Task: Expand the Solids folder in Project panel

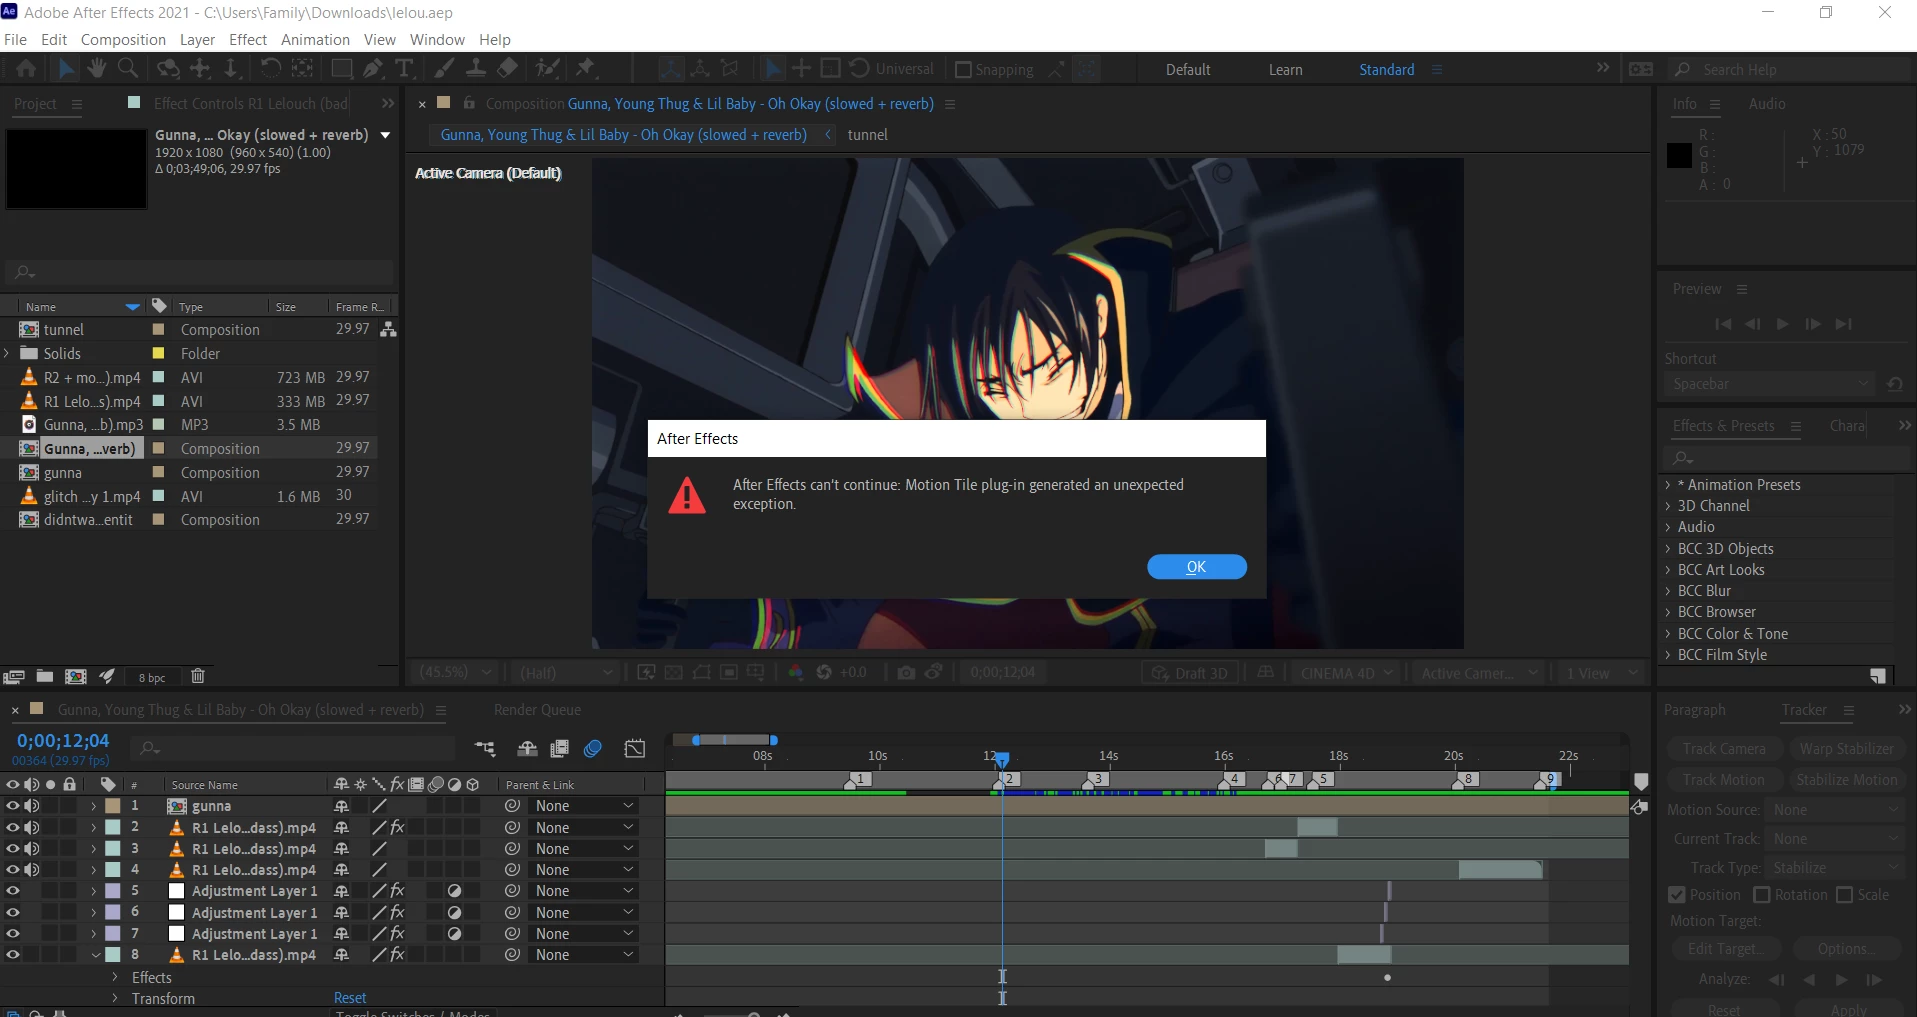Action: 8,353
